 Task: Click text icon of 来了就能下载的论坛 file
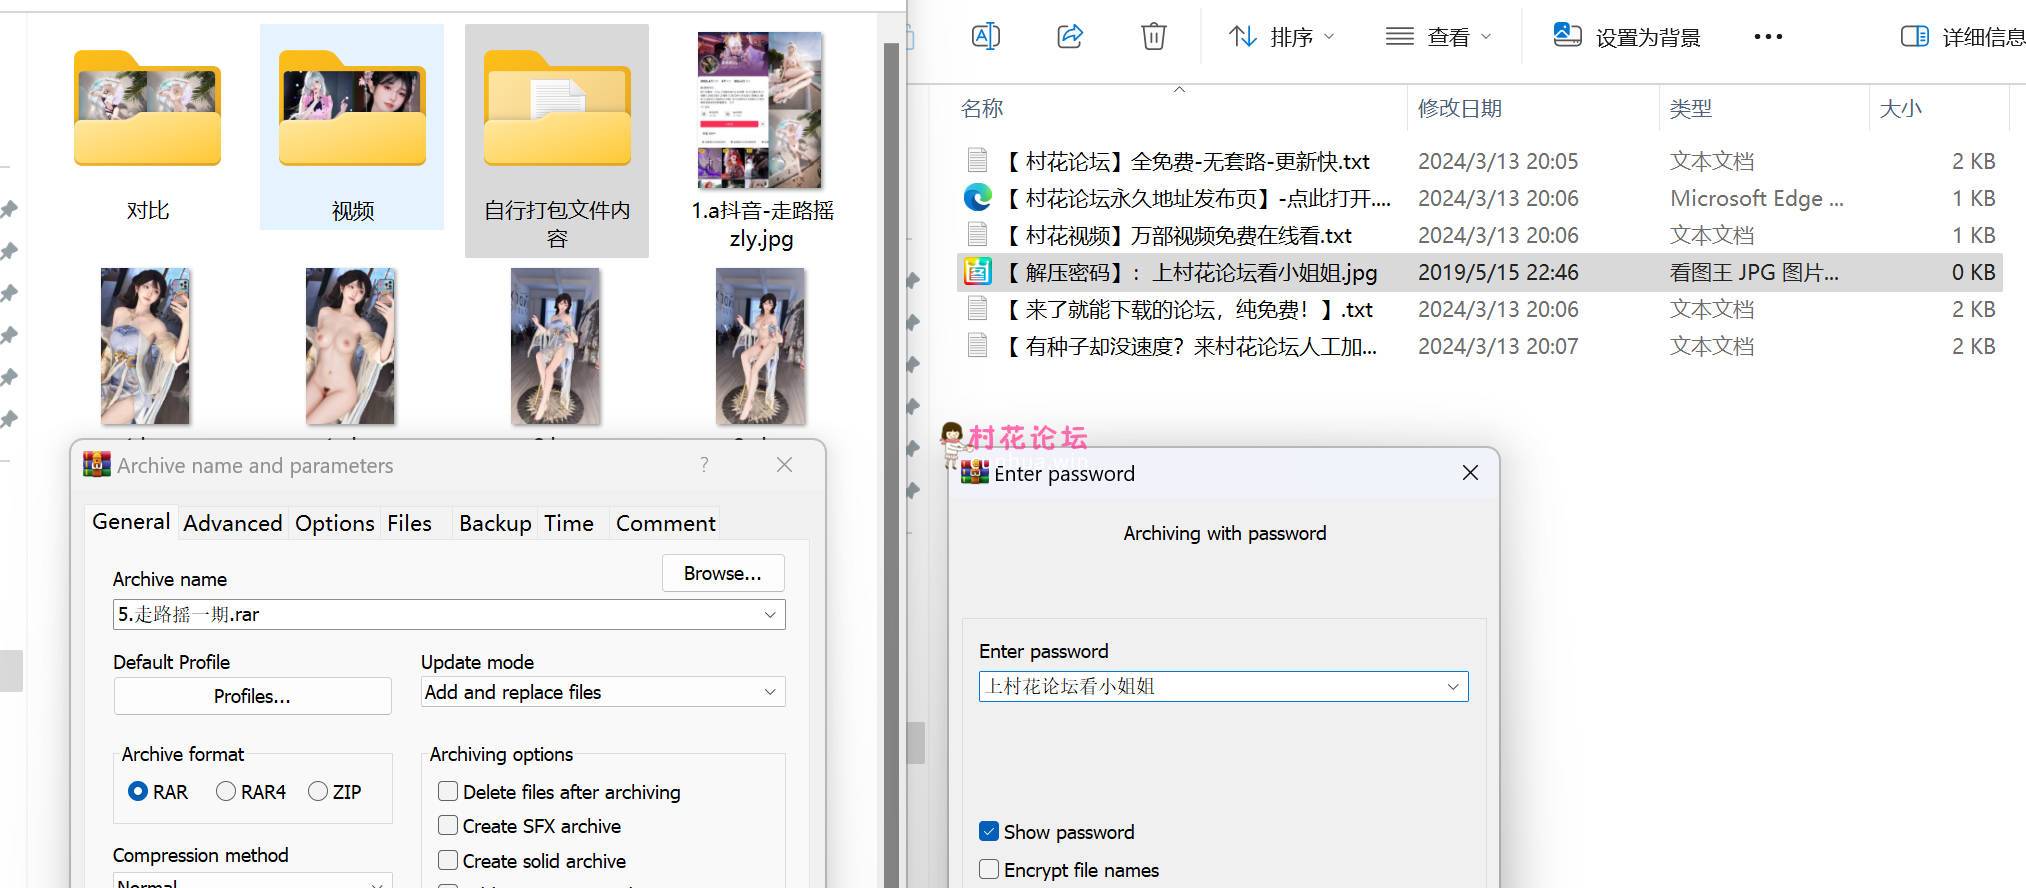point(977,309)
